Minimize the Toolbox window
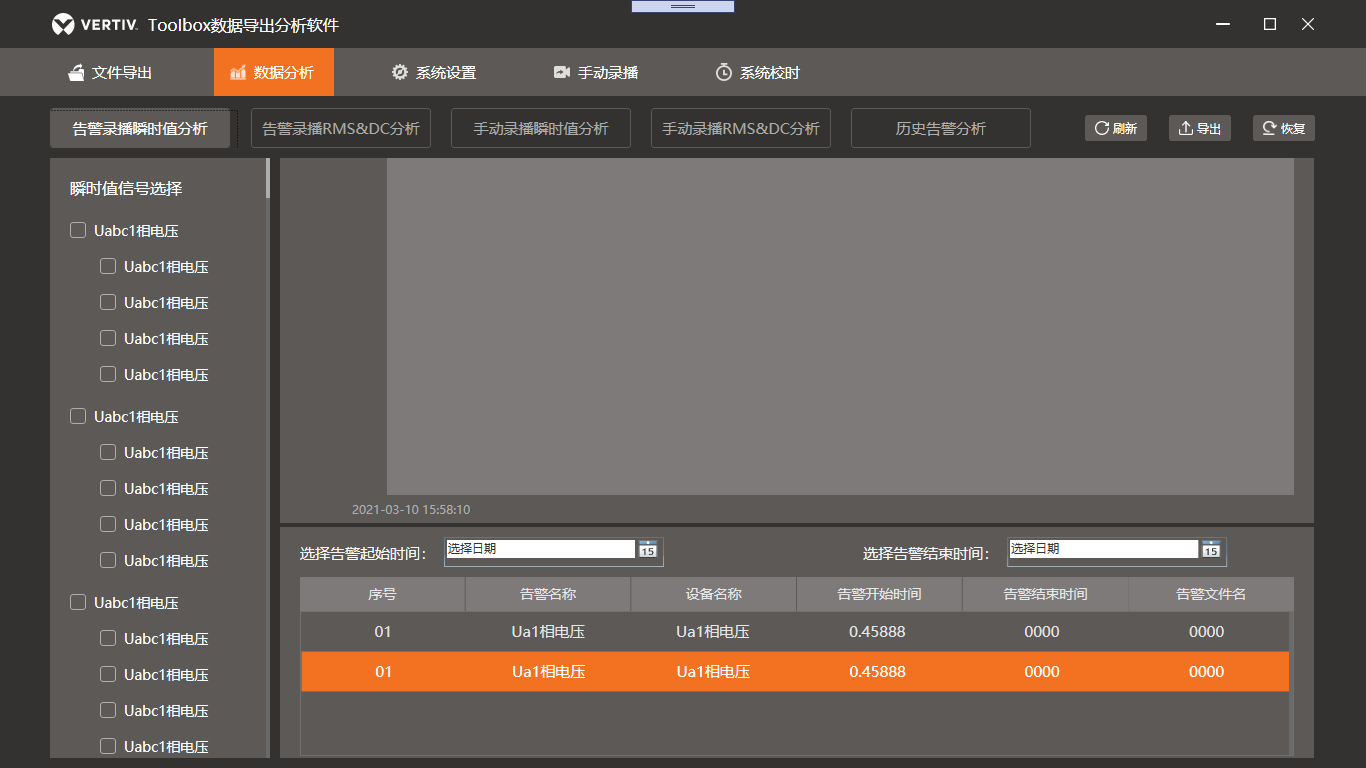This screenshot has height=768, width=1366. pyautogui.click(x=1222, y=24)
